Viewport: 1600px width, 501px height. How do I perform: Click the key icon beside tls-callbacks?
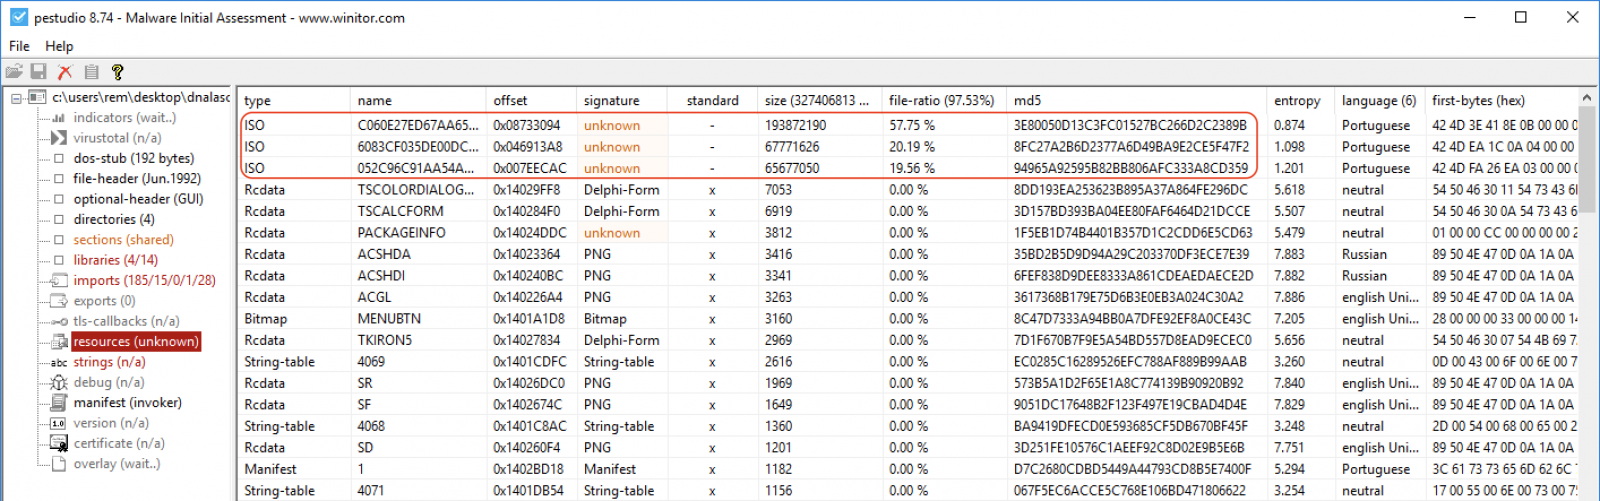(x=59, y=321)
